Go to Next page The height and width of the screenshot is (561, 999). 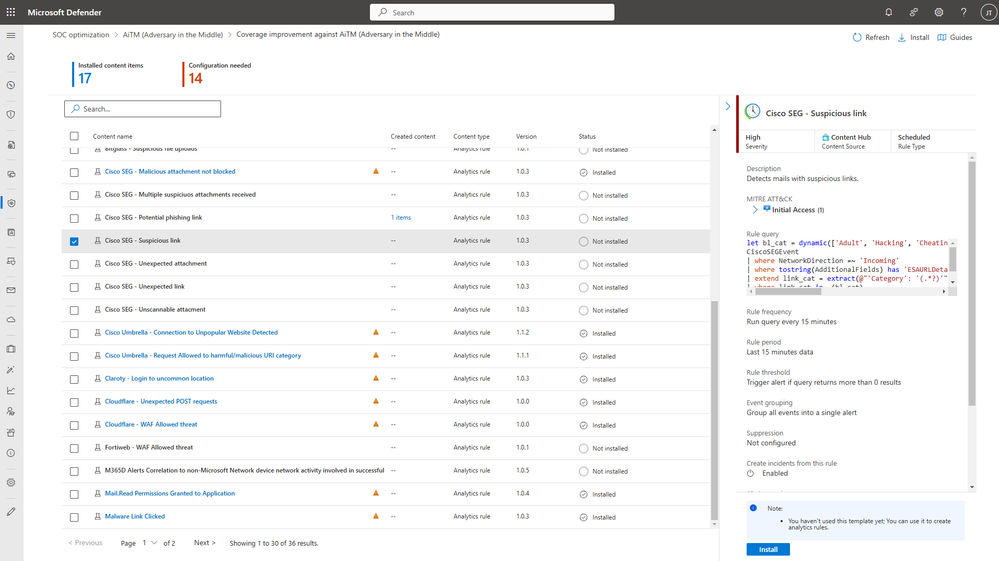point(205,543)
